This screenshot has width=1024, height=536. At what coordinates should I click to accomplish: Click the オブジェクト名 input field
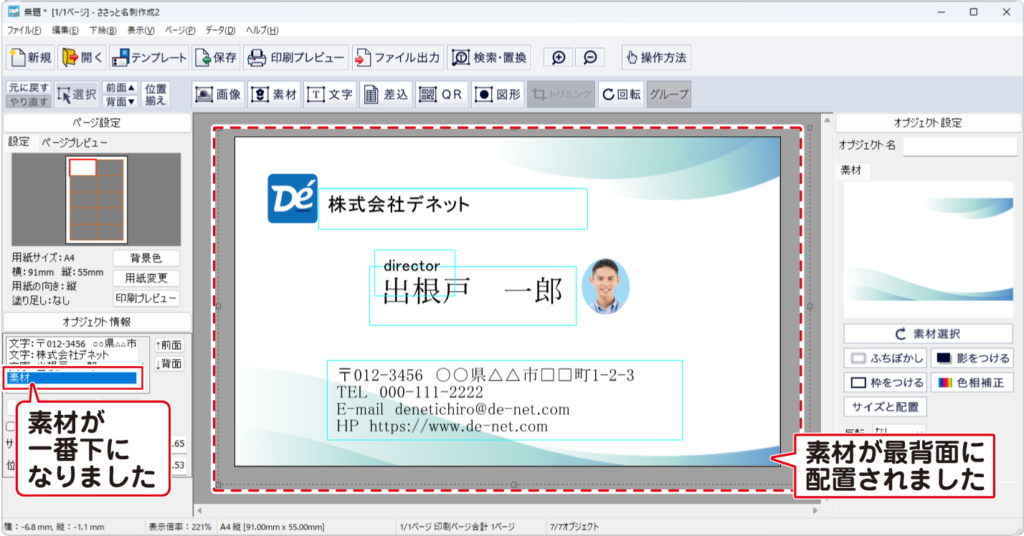[959, 146]
